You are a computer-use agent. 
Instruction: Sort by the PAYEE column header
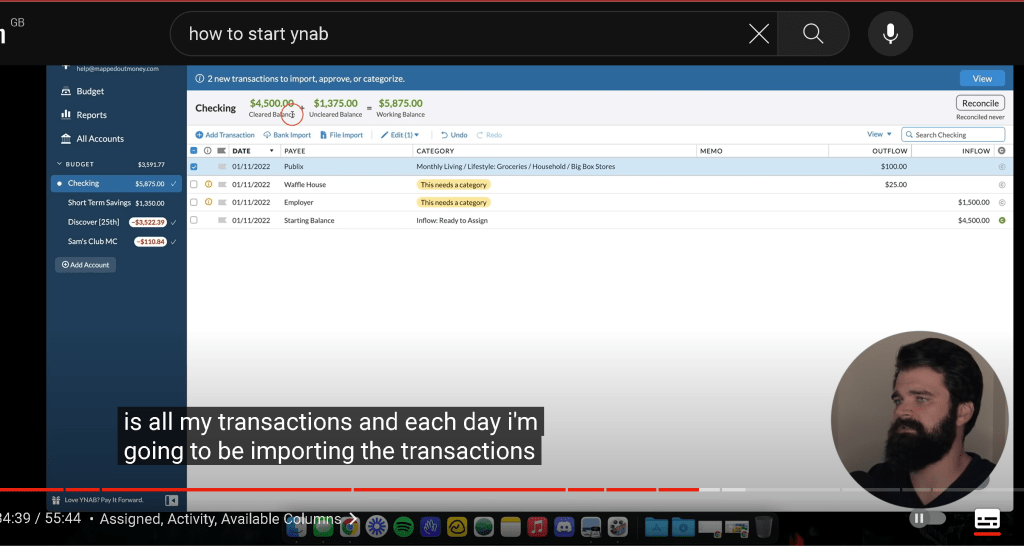[295, 151]
